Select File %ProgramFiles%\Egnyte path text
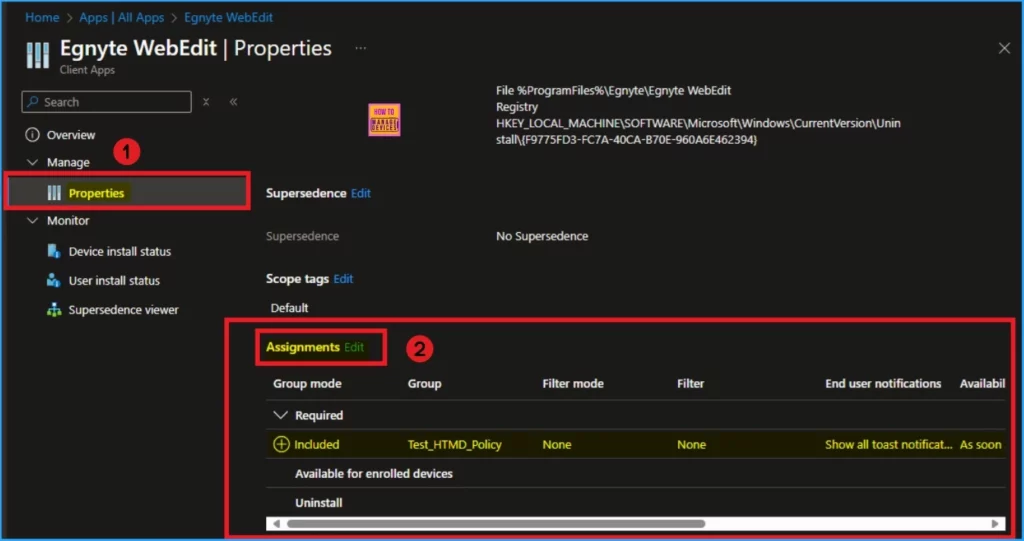The height and width of the screenshot is (541, 1024). (613, 90)
